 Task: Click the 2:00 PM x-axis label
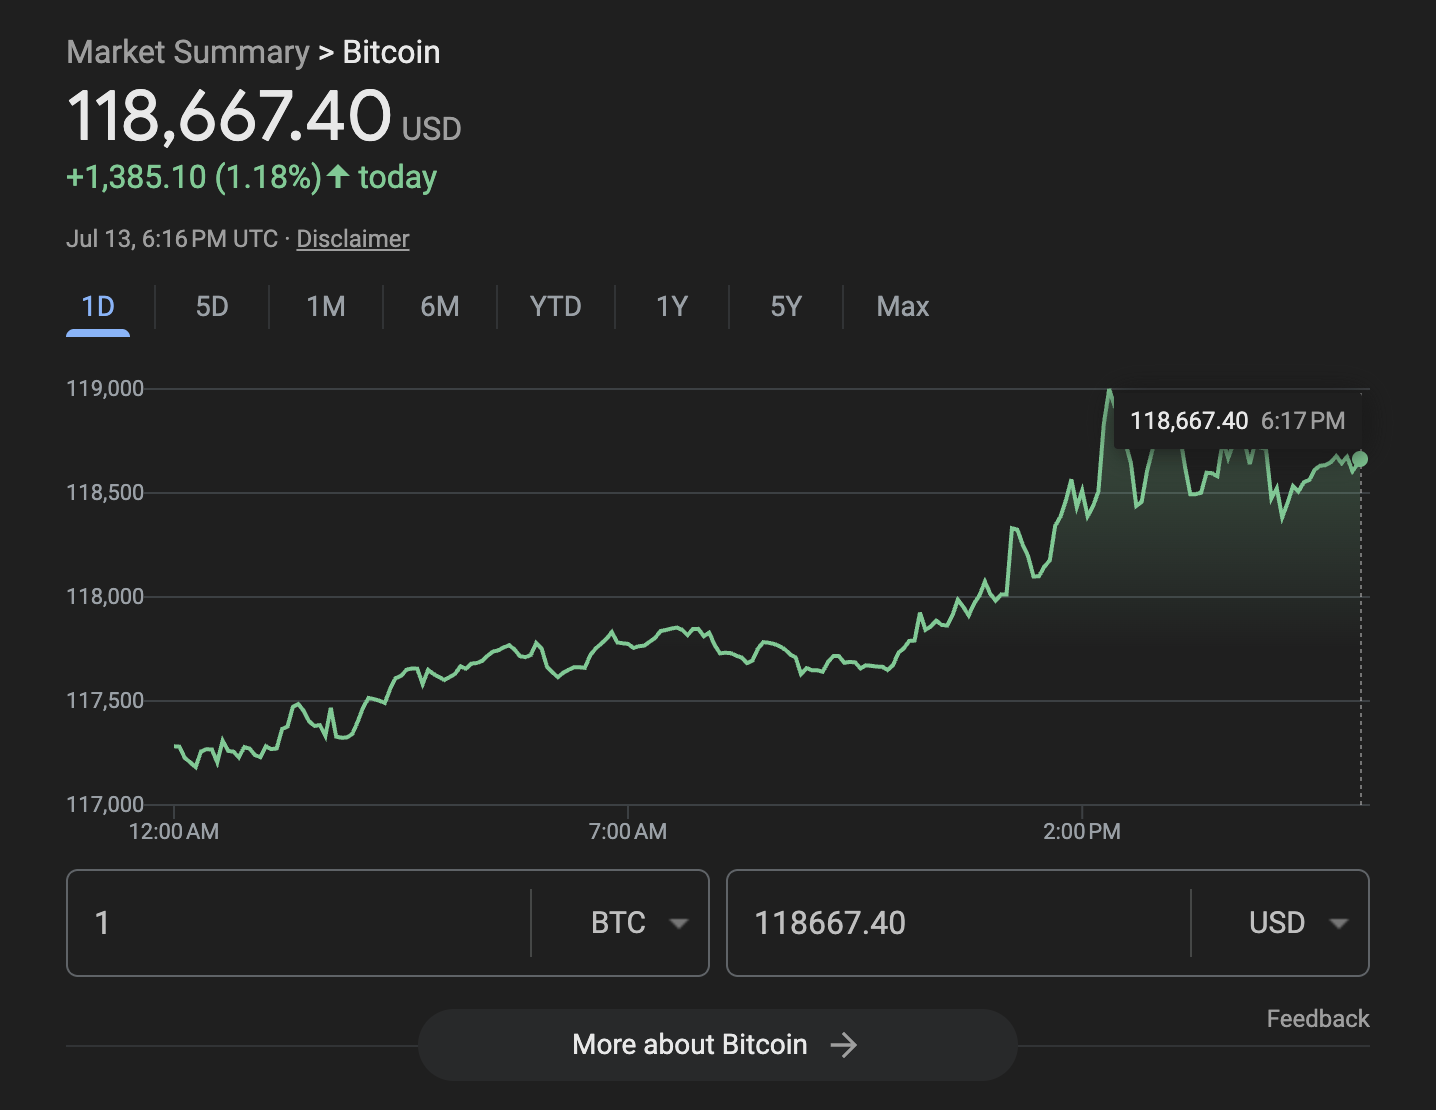tap(1082, 831)
